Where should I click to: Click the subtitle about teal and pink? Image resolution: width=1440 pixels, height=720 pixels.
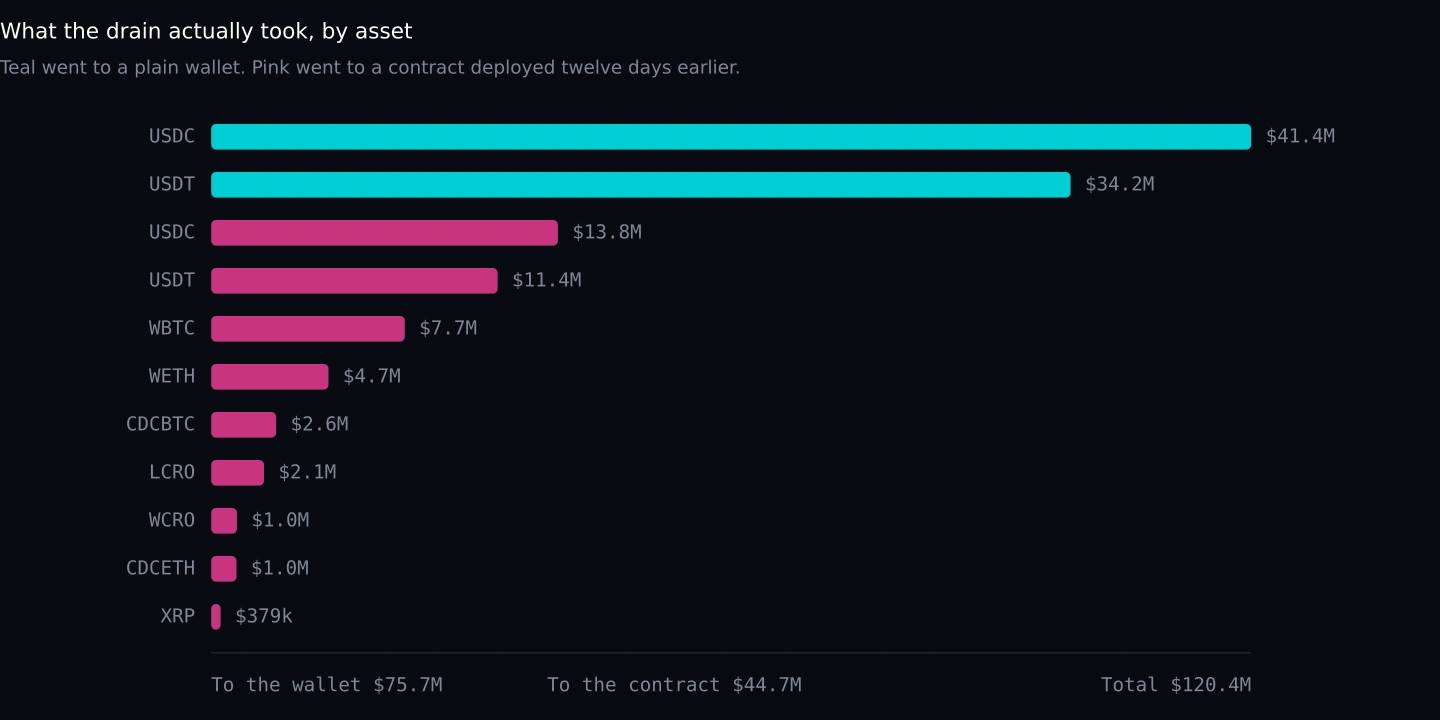(x=370, y=68)
